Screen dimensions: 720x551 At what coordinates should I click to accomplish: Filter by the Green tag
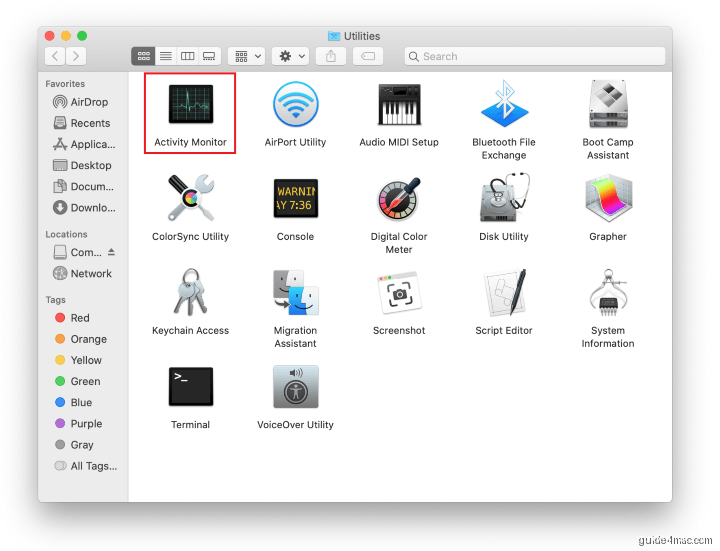[x=78, y=381]
